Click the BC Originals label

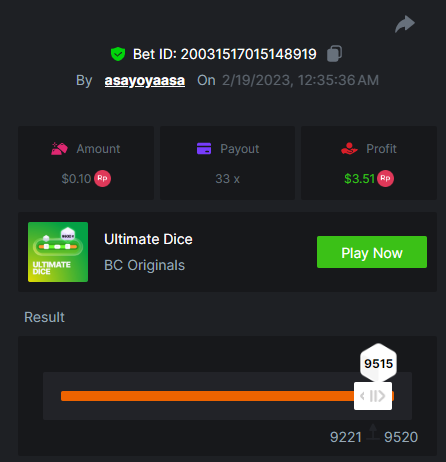coord(144,265)
